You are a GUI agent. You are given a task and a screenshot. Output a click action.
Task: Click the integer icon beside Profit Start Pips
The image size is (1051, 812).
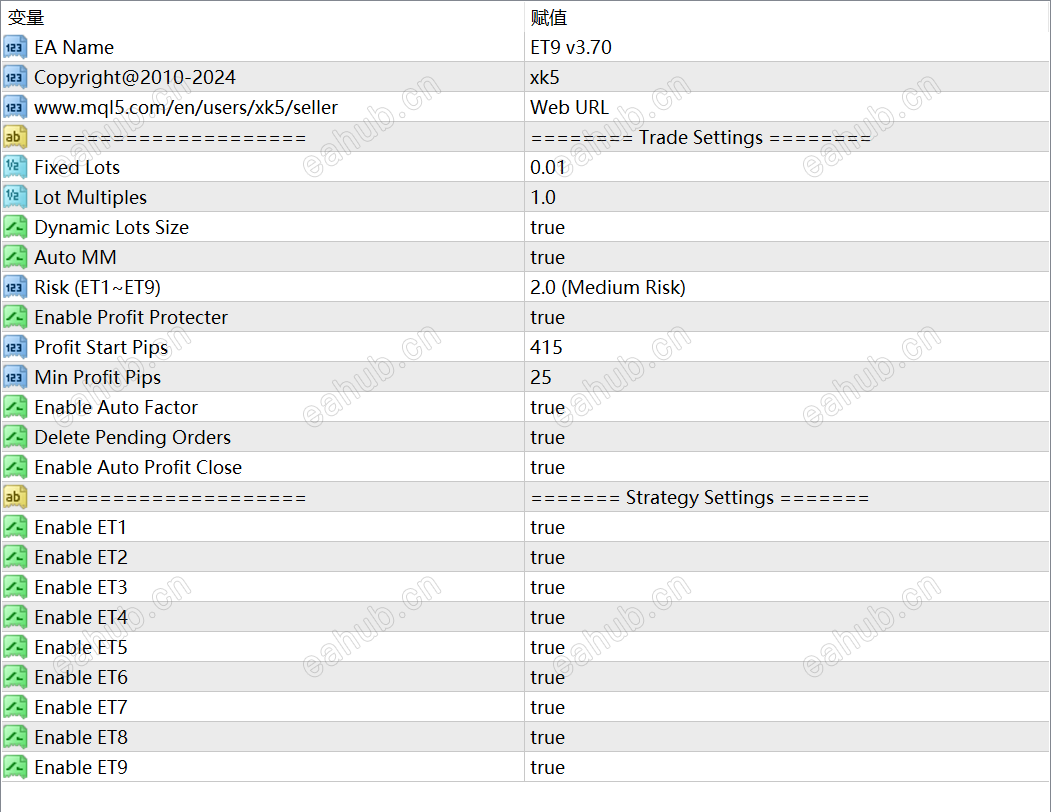[x=15, y=347]
